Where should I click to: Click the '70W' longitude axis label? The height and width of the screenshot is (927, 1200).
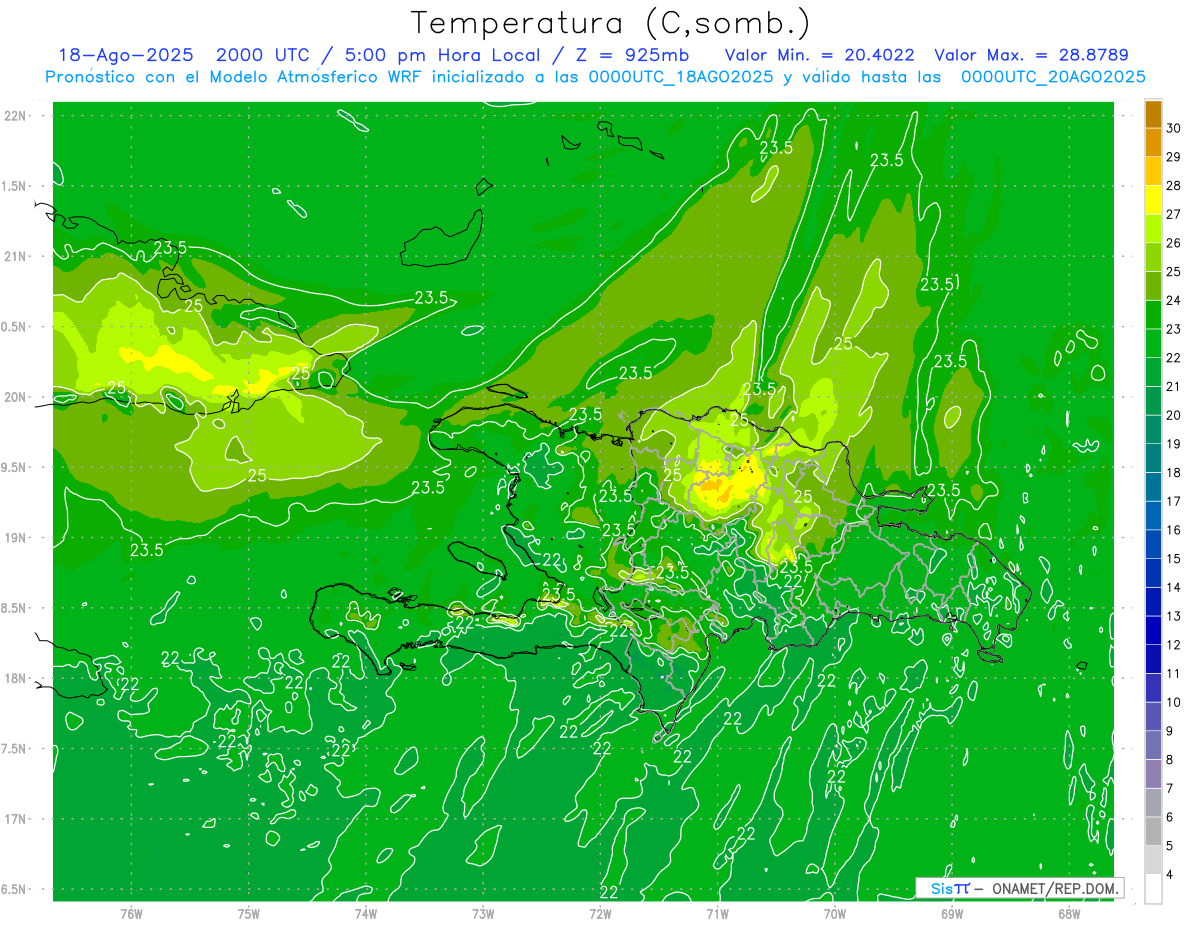pos(835,913)
